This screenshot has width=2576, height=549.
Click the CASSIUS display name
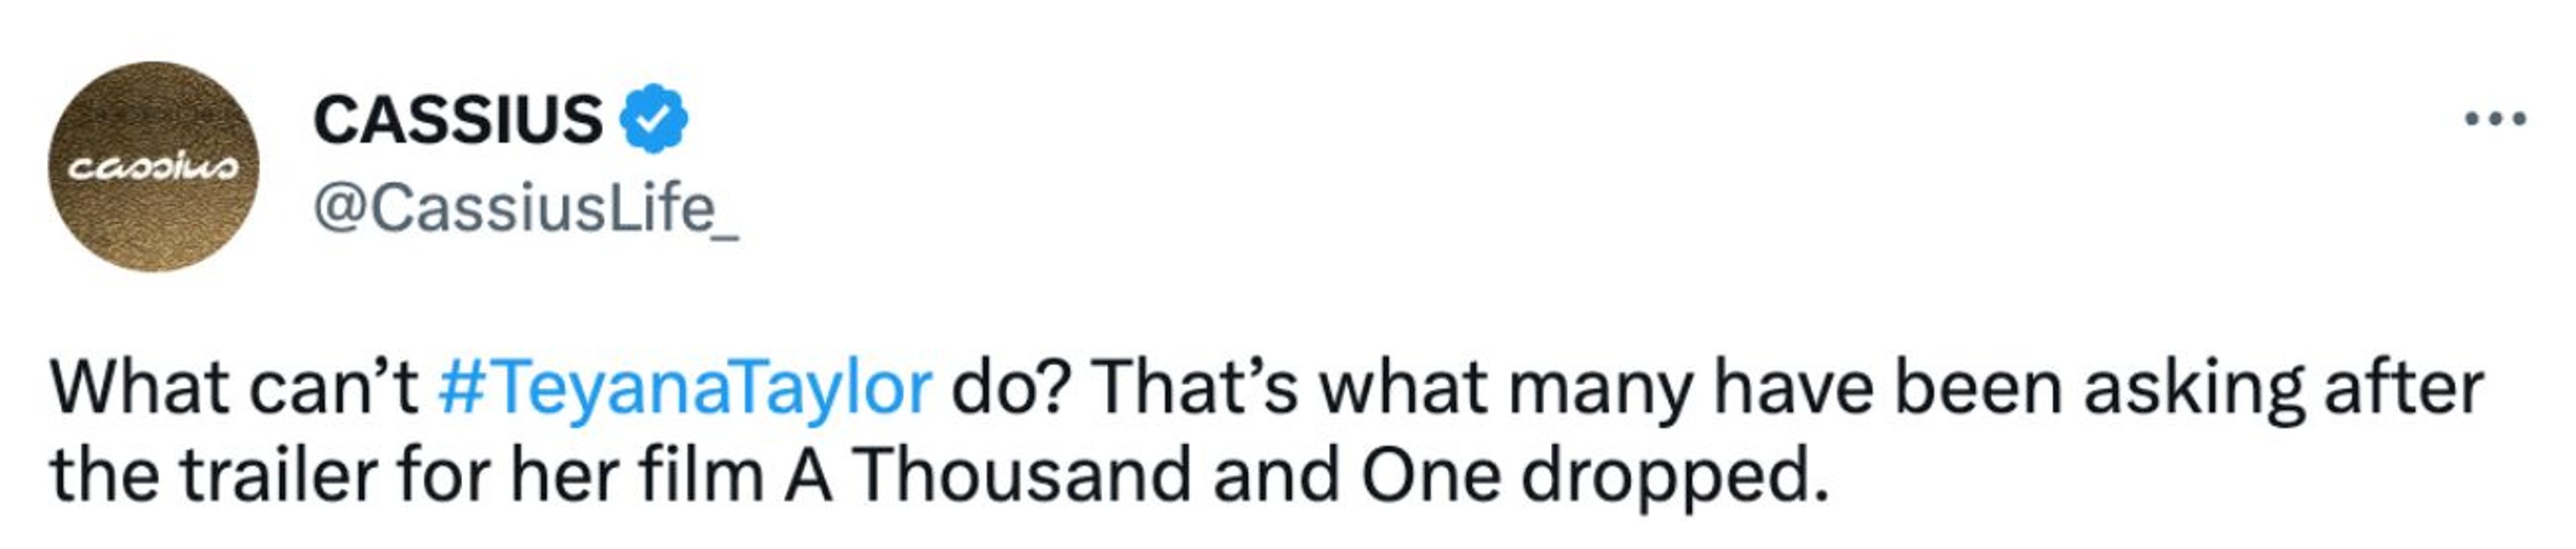click(x=458, y=120)
